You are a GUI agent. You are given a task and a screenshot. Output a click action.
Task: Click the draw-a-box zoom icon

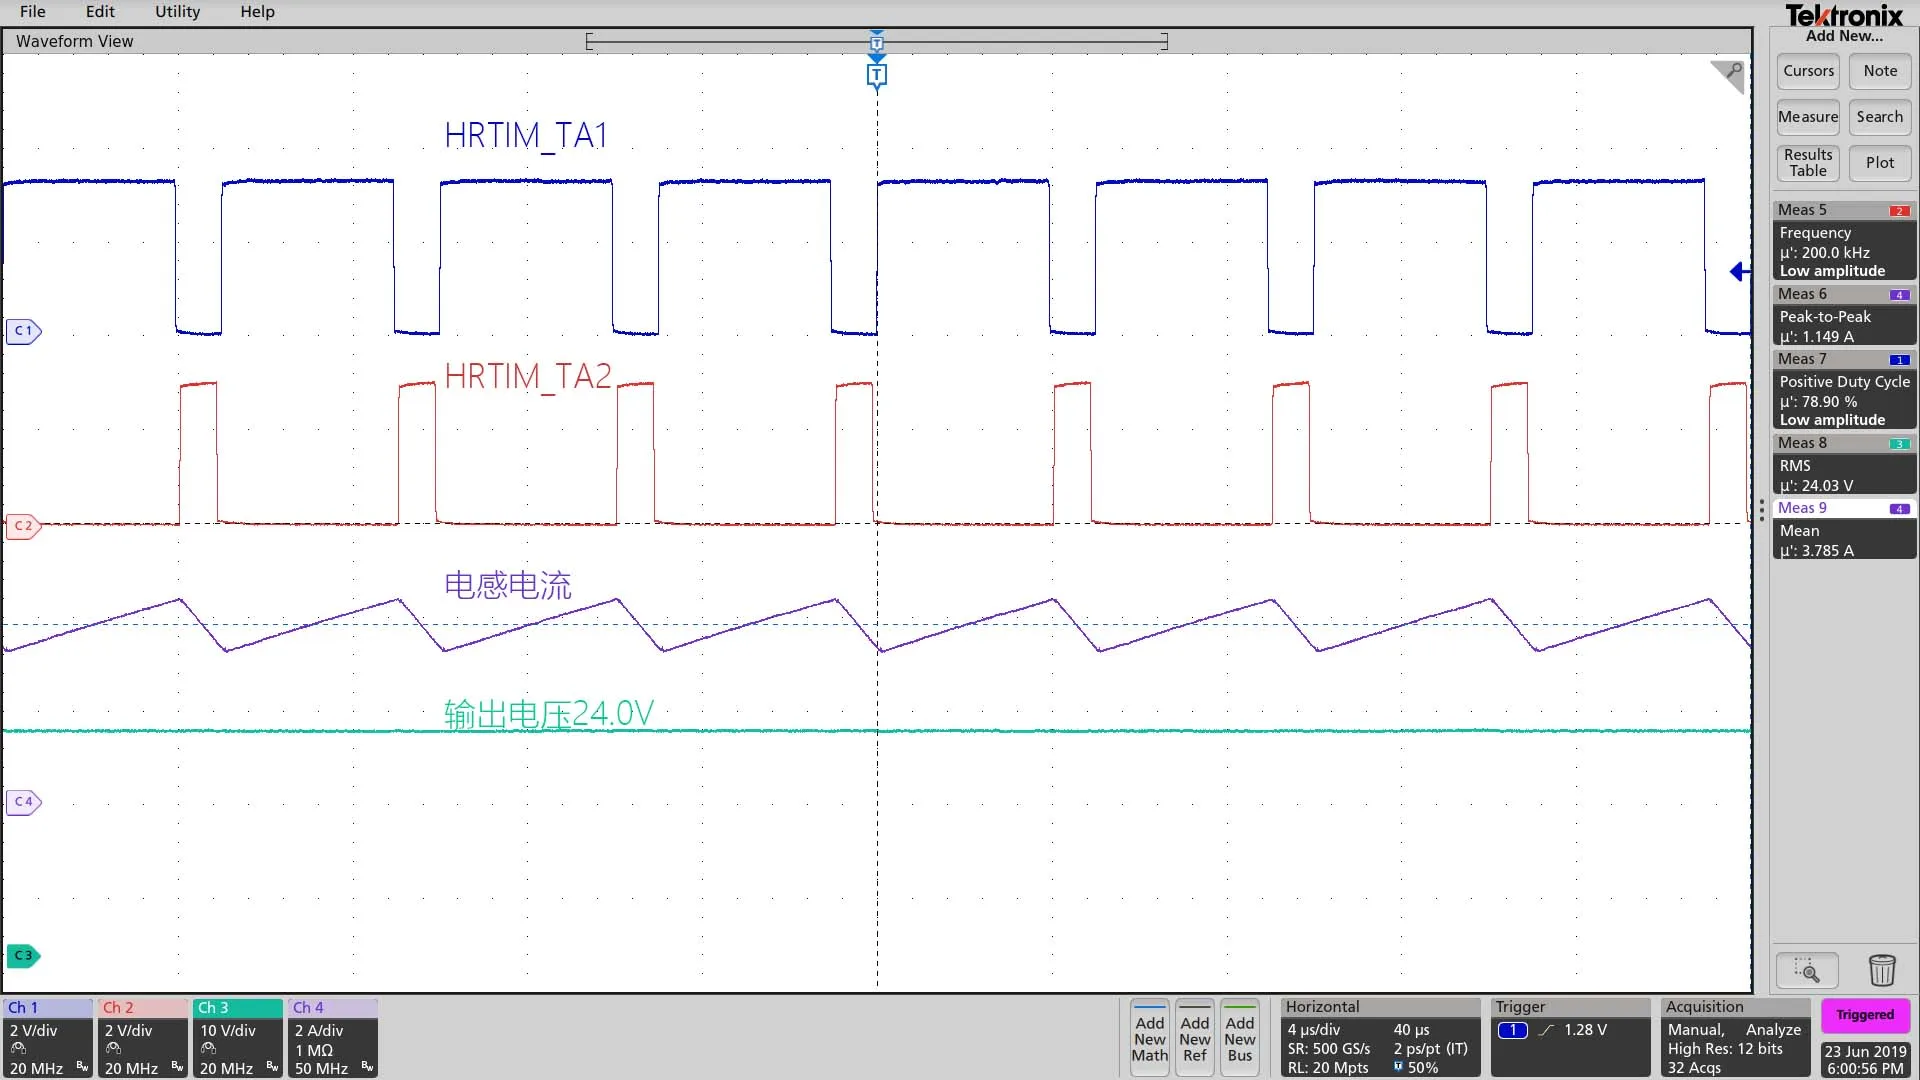tap(1807, 970)
